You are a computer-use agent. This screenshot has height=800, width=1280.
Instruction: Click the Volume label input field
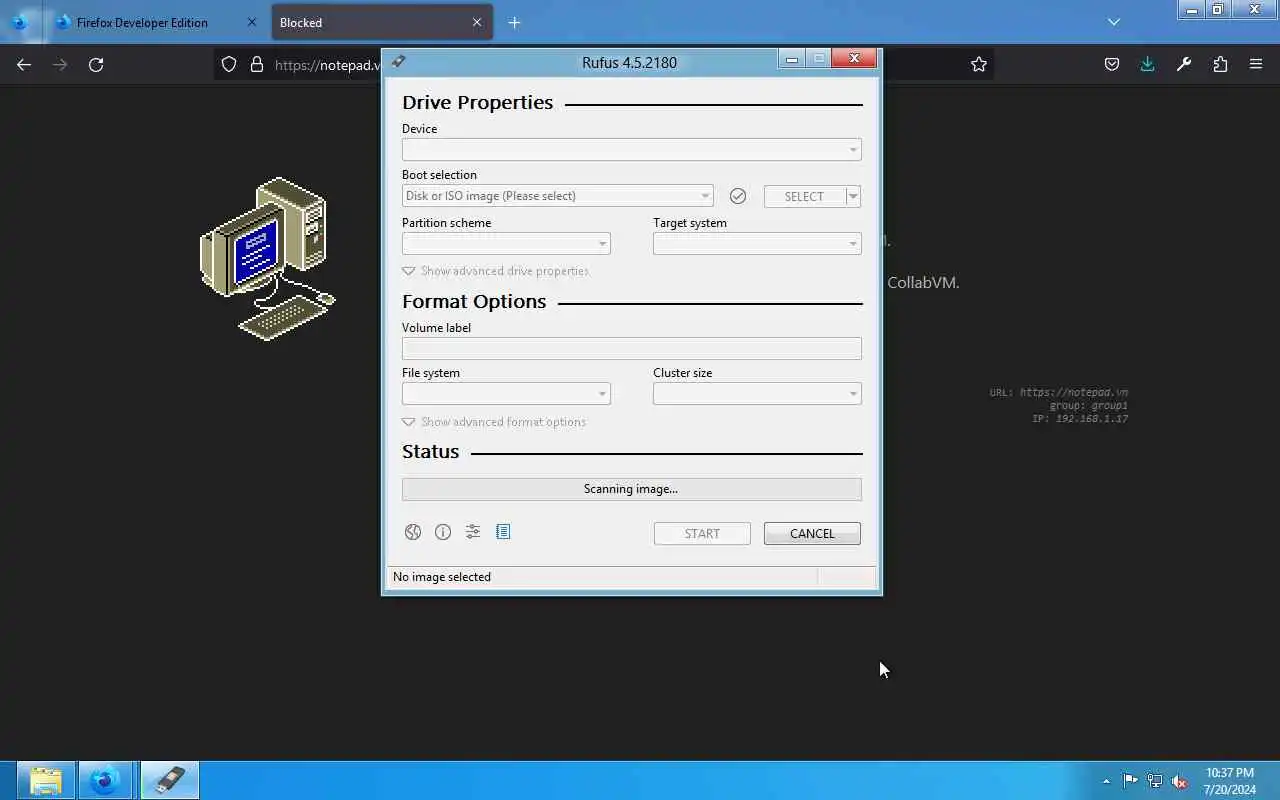[x=631, y=348]
